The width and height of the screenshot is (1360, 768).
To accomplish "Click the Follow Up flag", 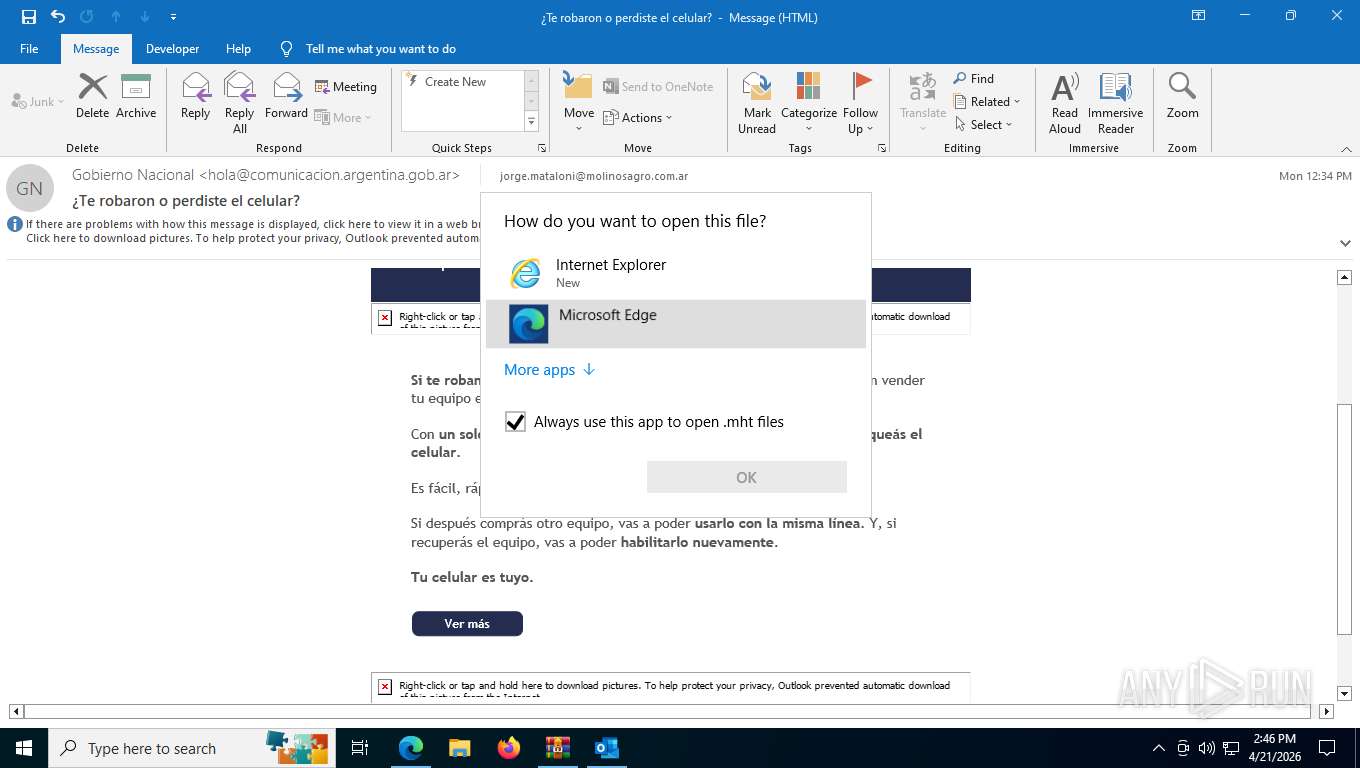I will click(x=860, y=103).
